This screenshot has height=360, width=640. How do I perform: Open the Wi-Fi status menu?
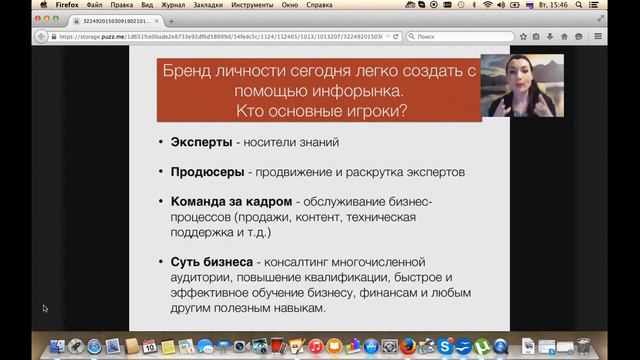pyautogui.click(x=487, y=5)
